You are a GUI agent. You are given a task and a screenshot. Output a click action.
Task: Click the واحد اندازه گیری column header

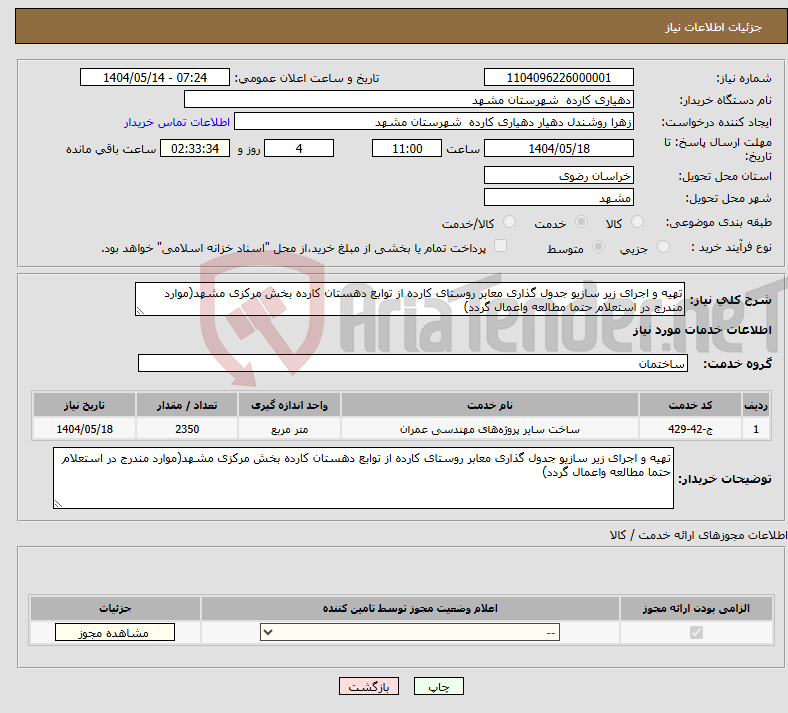click(x=289, y=405)
